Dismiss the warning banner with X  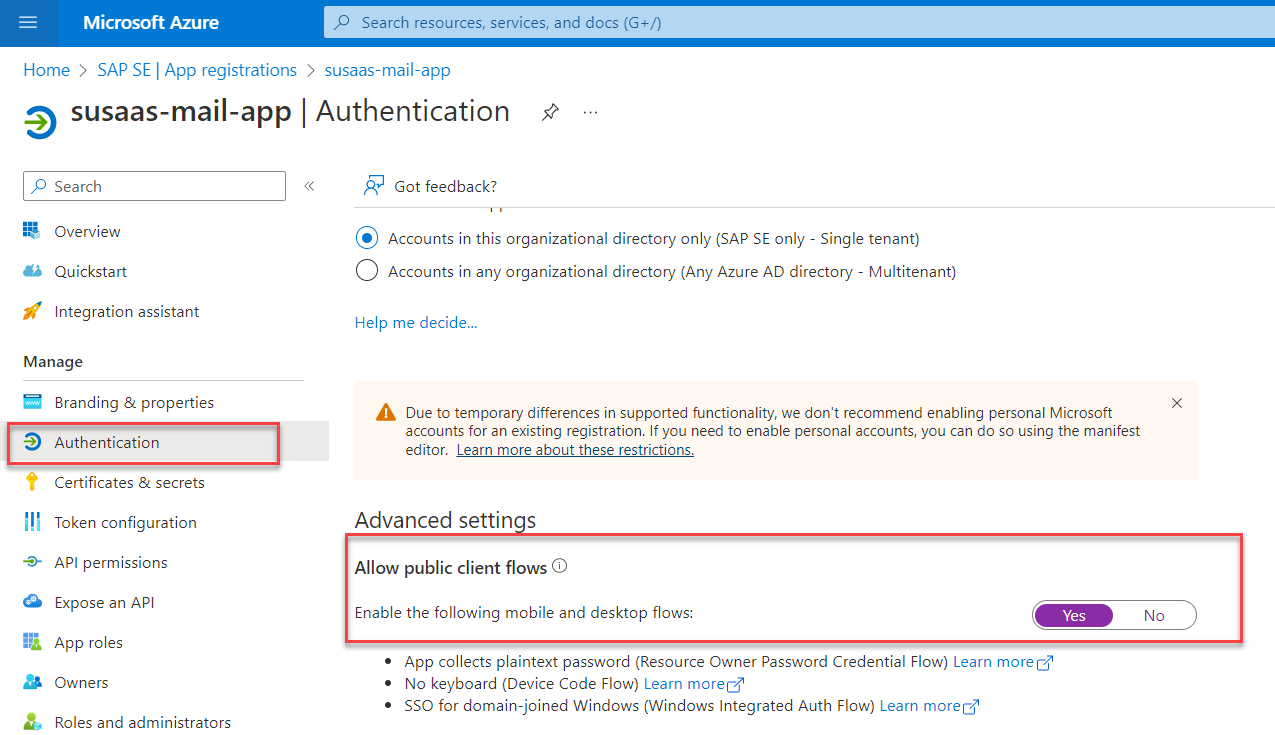point(1176,403)
